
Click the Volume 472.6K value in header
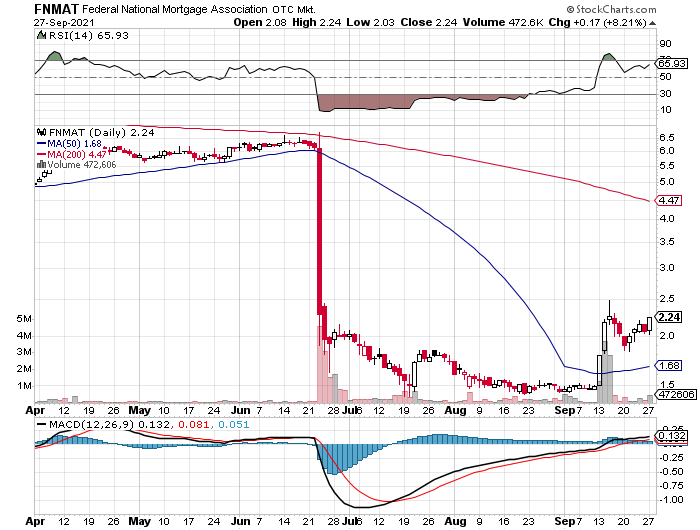[x=503, y=22]
